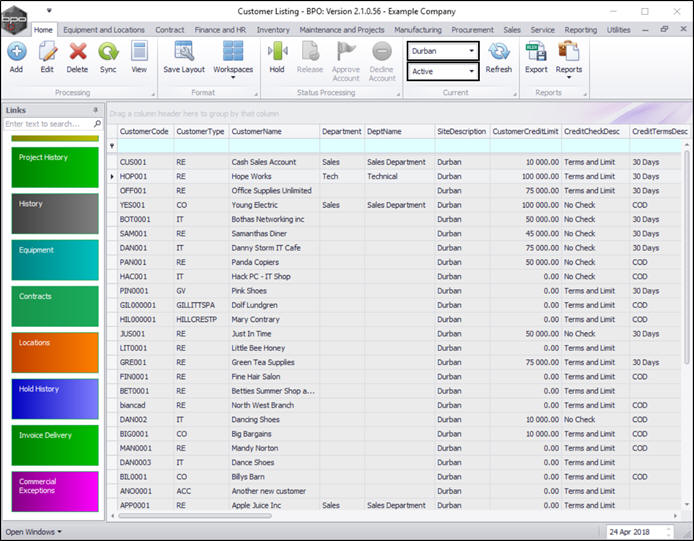Click the red Delete icon
Image resolution: width=694 pixels, height=541 pixels.
77,55
